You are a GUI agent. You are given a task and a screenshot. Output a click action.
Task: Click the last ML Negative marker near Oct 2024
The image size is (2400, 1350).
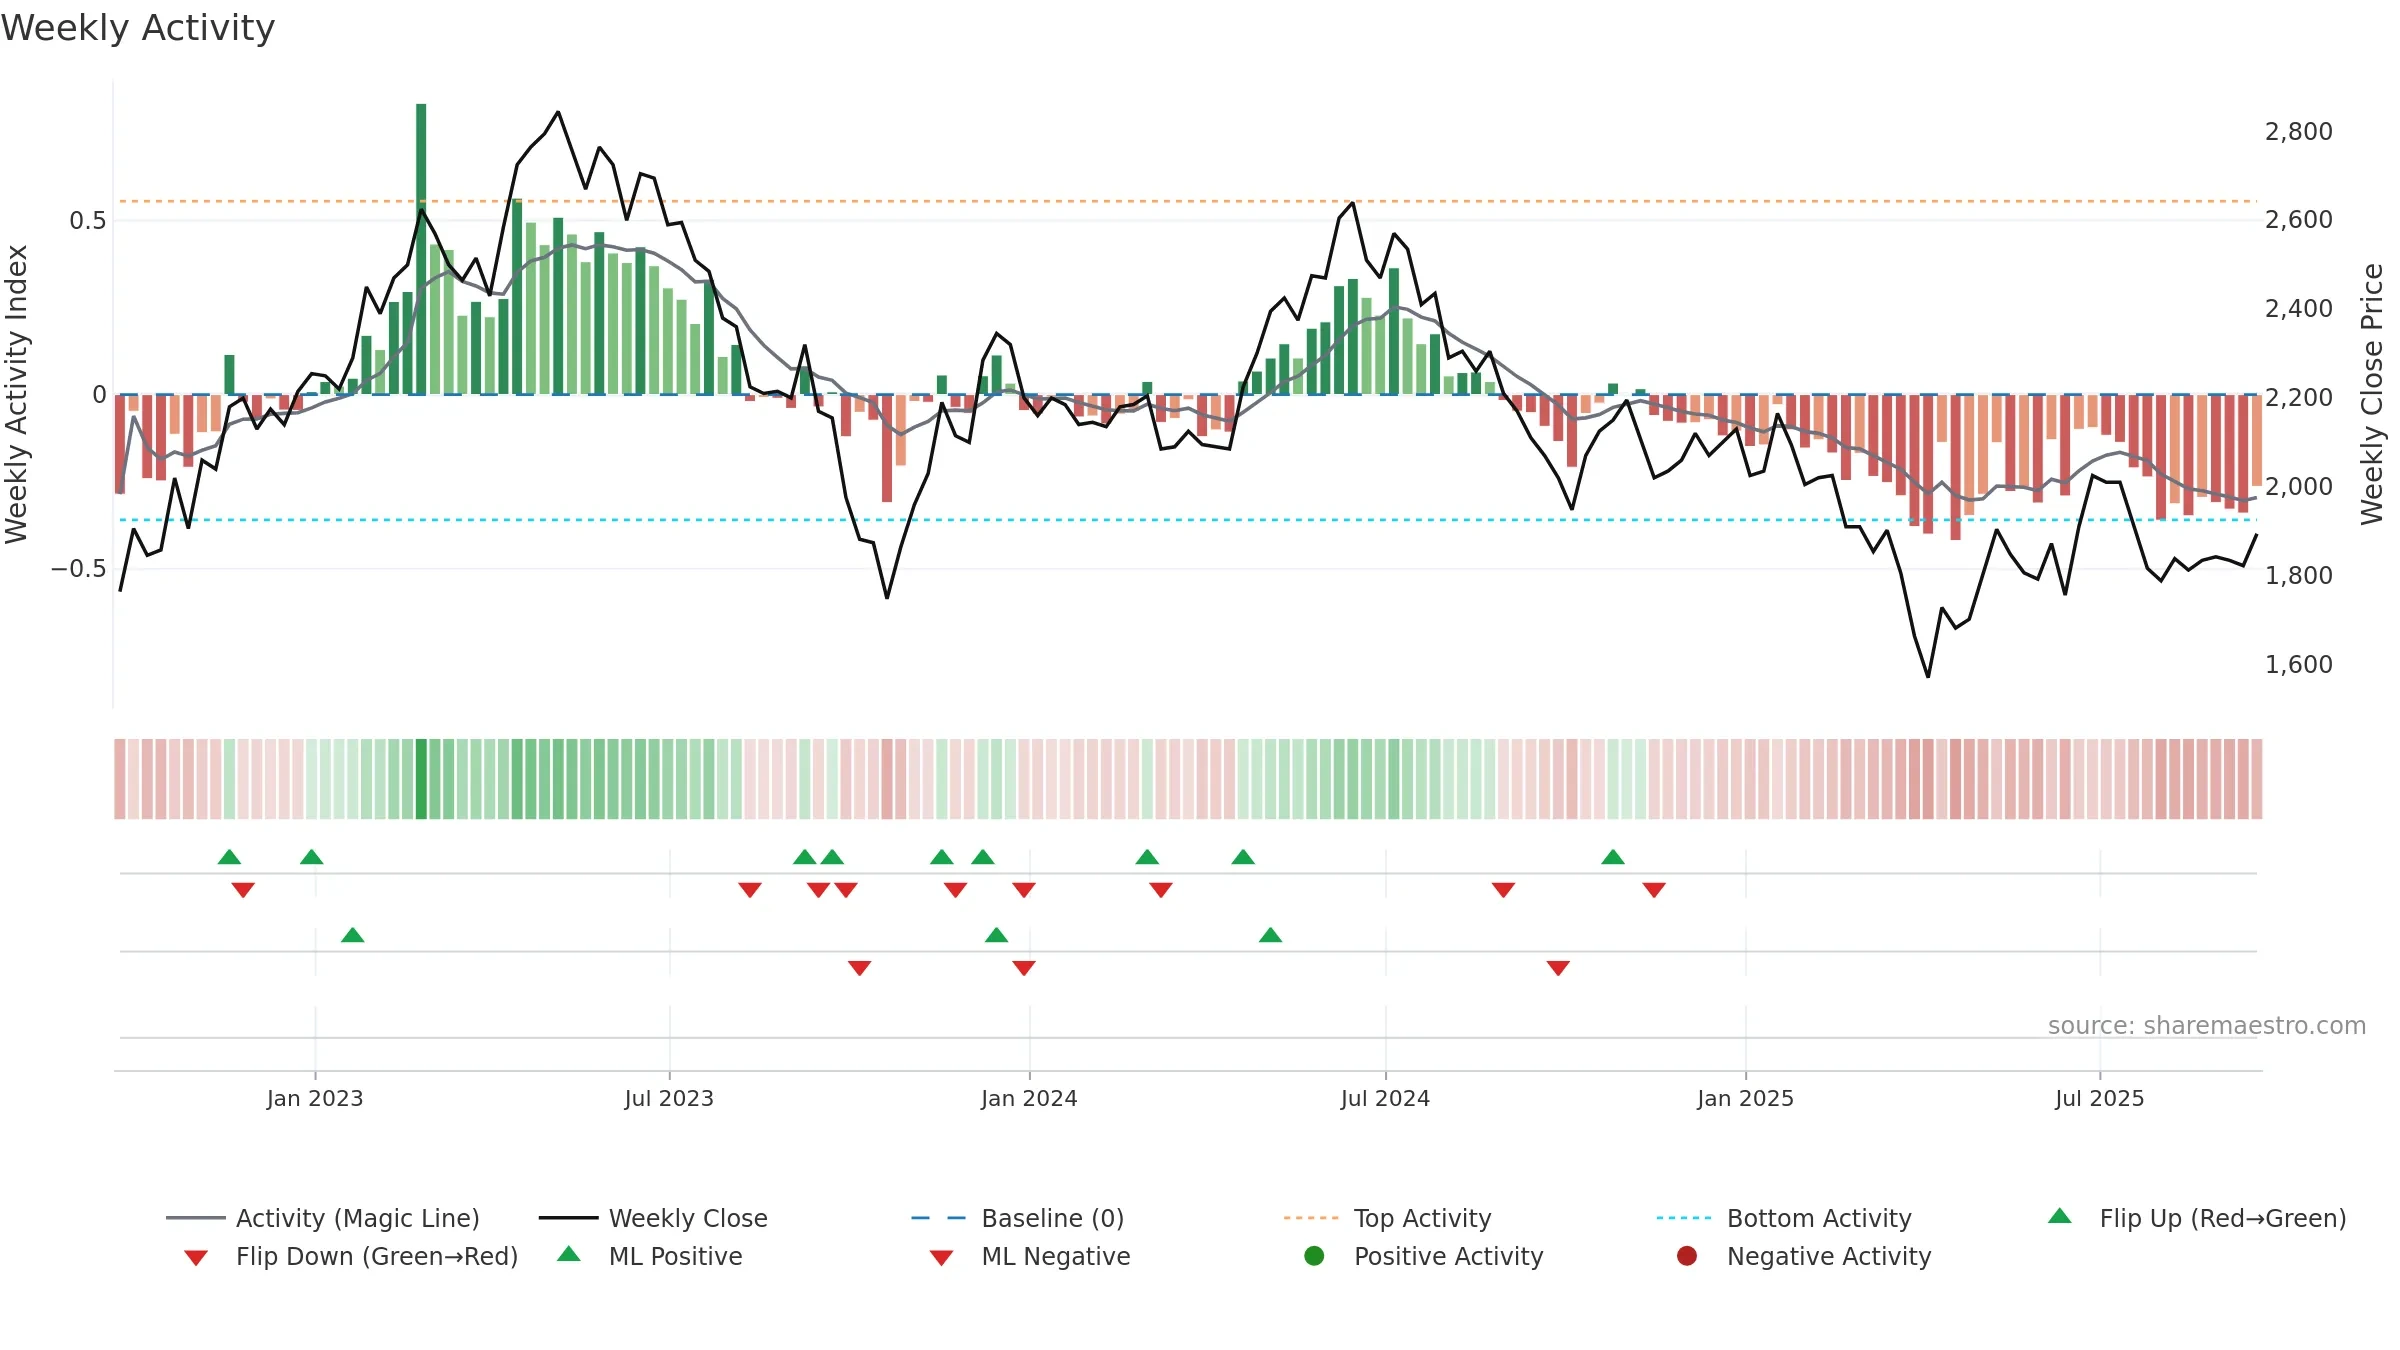point(1558,968)
